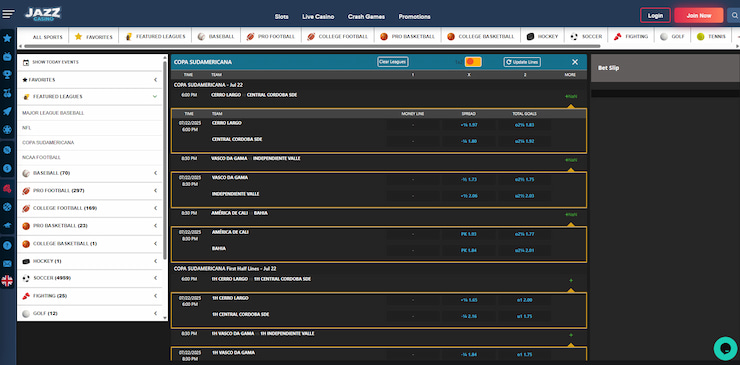Click the Login button
This screenshot has width=740, height=365.
pos(655,16)
